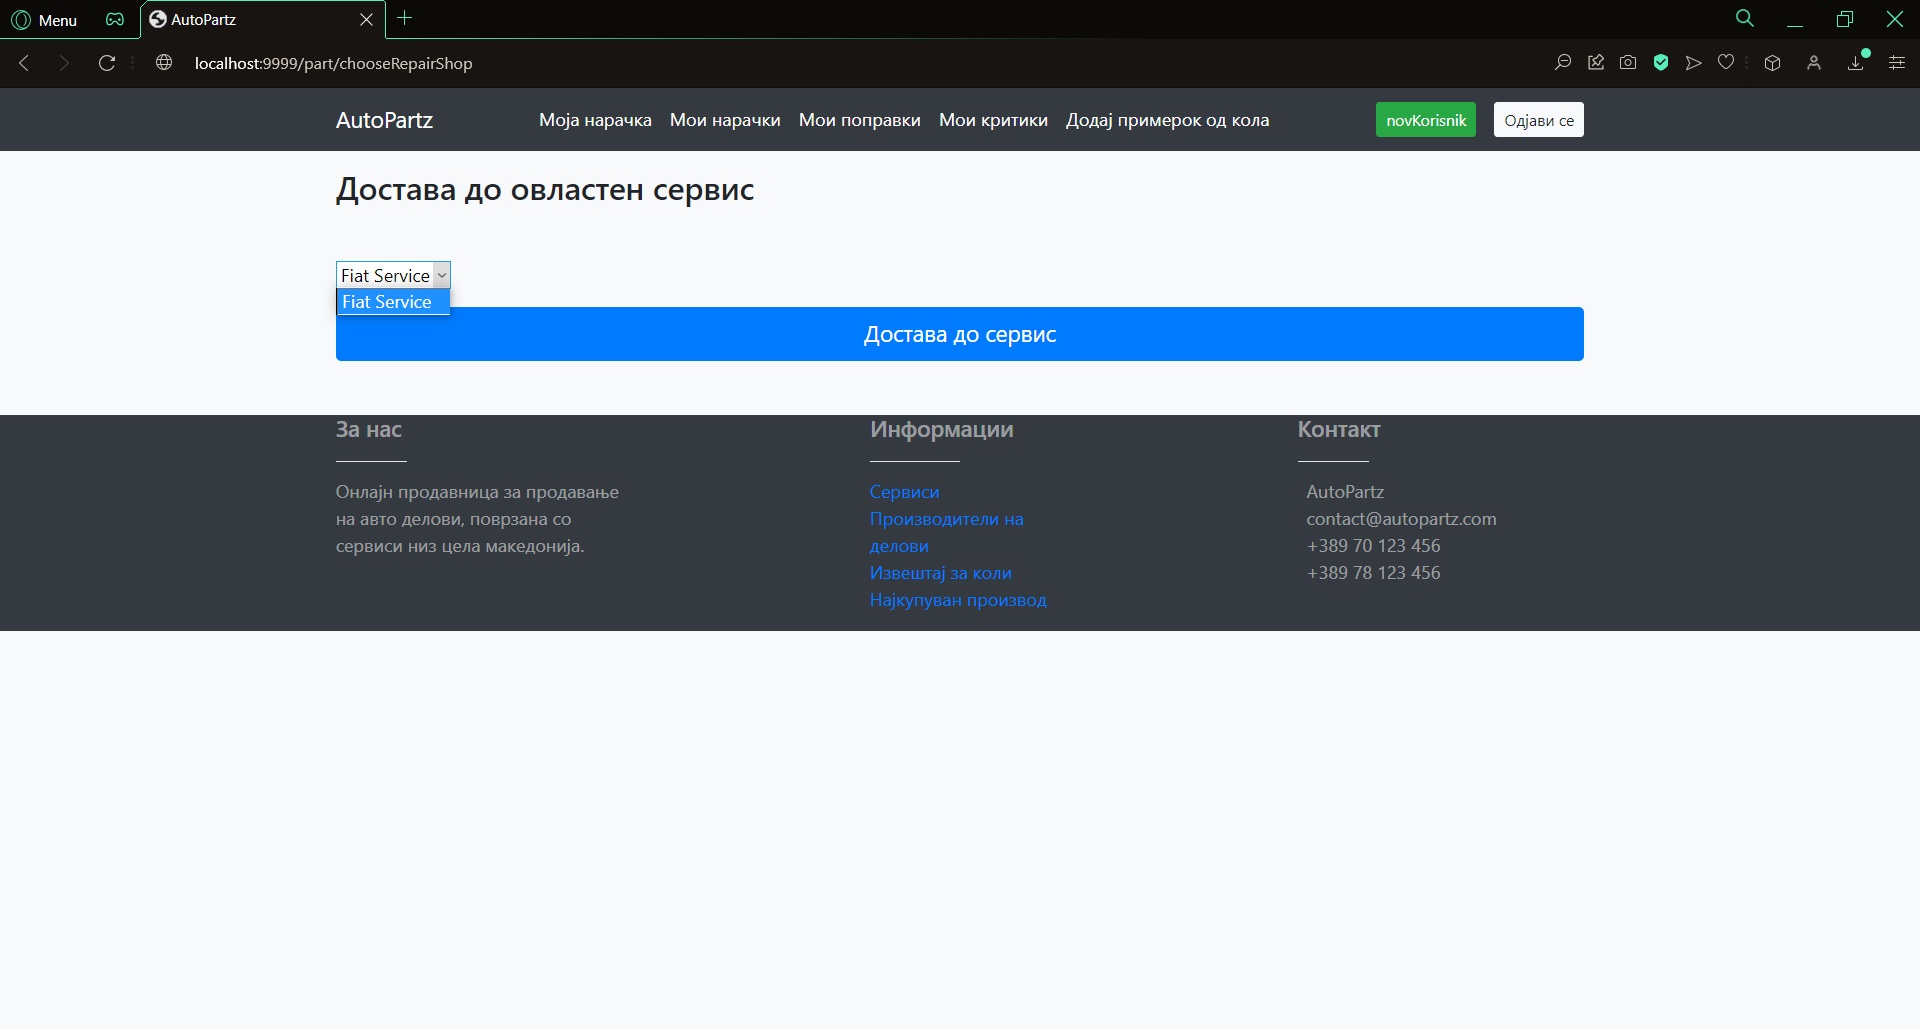Open the downloads icon
The width and height of the screenshot is (1920, 1029).
(x=1856, y=63)
